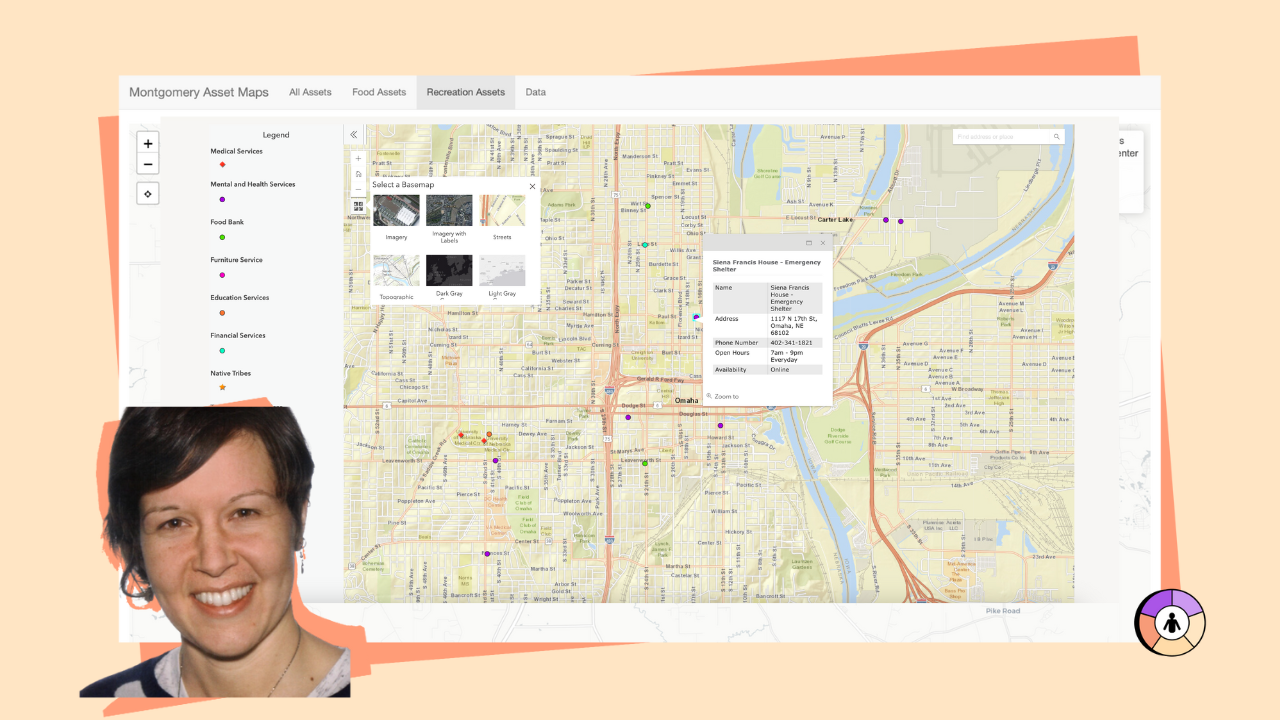Choose the Streets basemap thumbnail
Image resolution: width=1280 pixels, height=720 pixels.
[502, 210]
